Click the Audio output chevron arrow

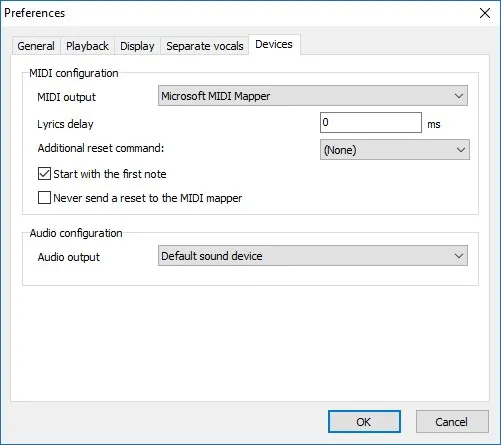click(x=459, y=256)
